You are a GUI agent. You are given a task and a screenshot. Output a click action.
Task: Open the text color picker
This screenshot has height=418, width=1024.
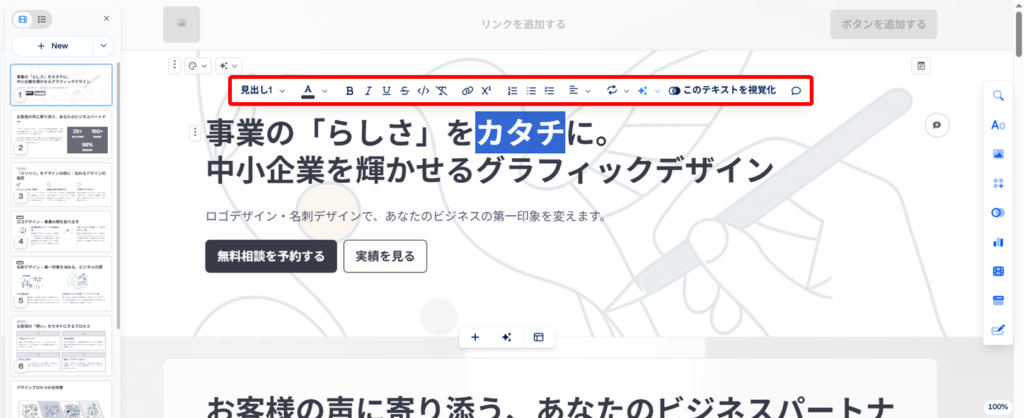[x=308, y=91]
